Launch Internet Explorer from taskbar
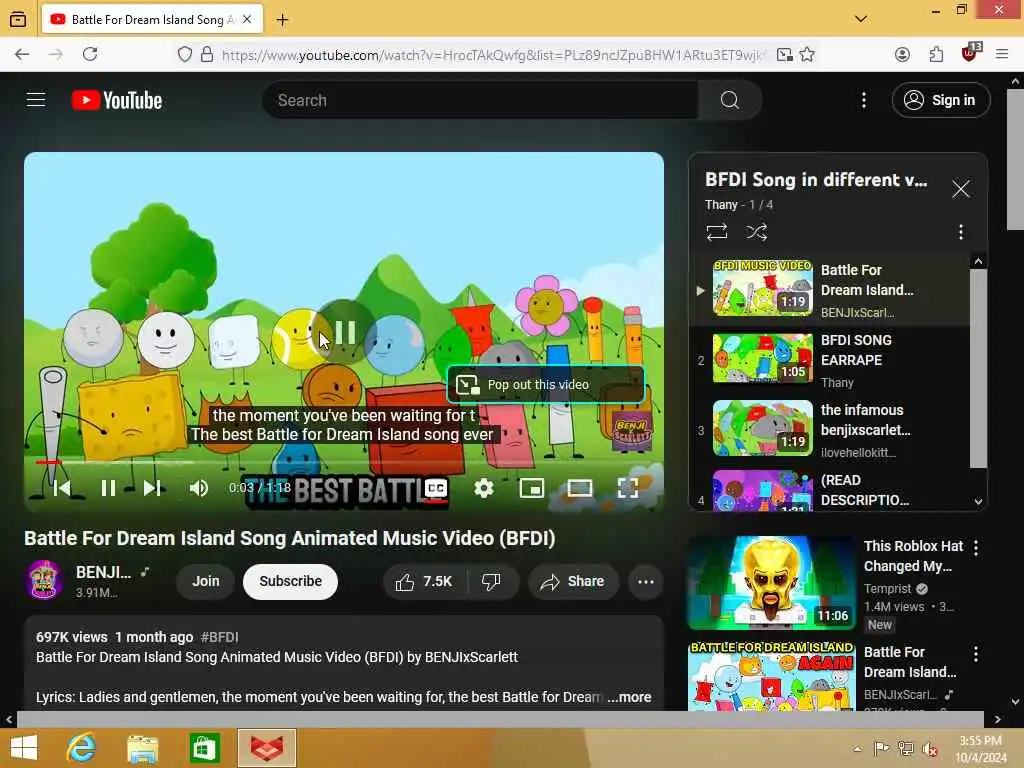This screenshot has height=768, width=1024. coord(82,748)
